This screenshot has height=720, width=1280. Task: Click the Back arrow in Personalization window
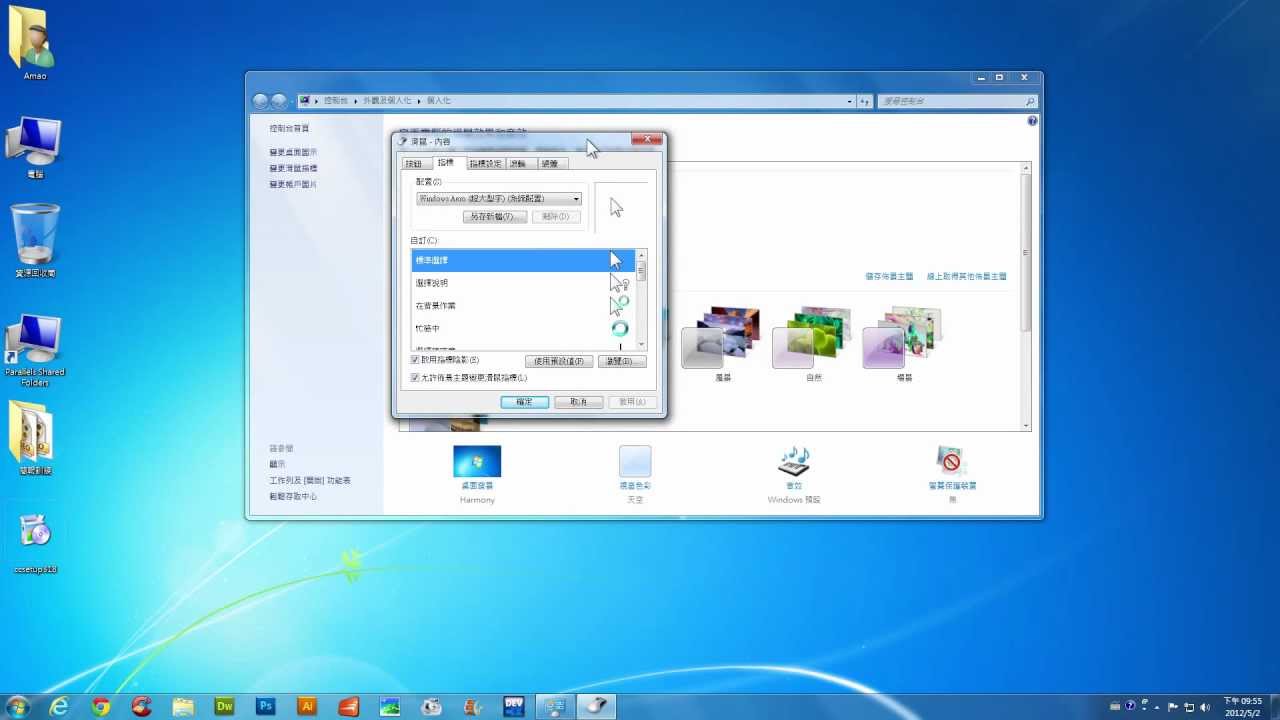[261, 101]
